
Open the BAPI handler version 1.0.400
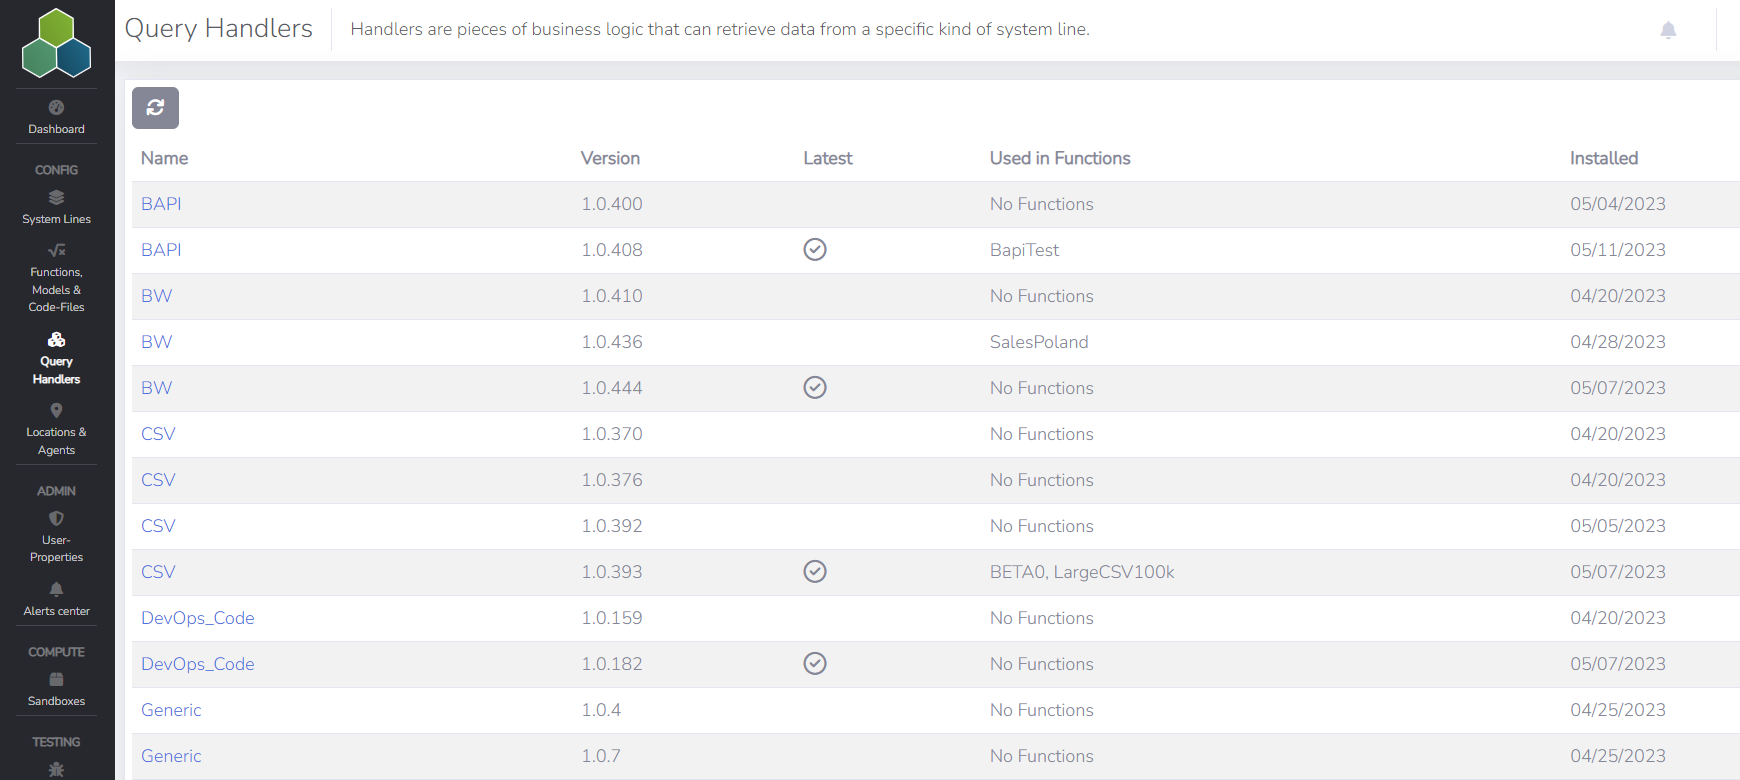tap(161, 204)
